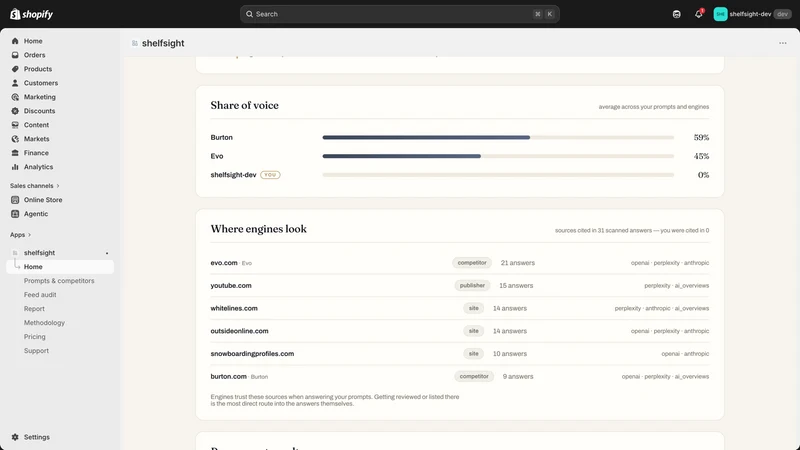Click the Agentic channel icon
800x450 pixels.
(x=15, y=214)
